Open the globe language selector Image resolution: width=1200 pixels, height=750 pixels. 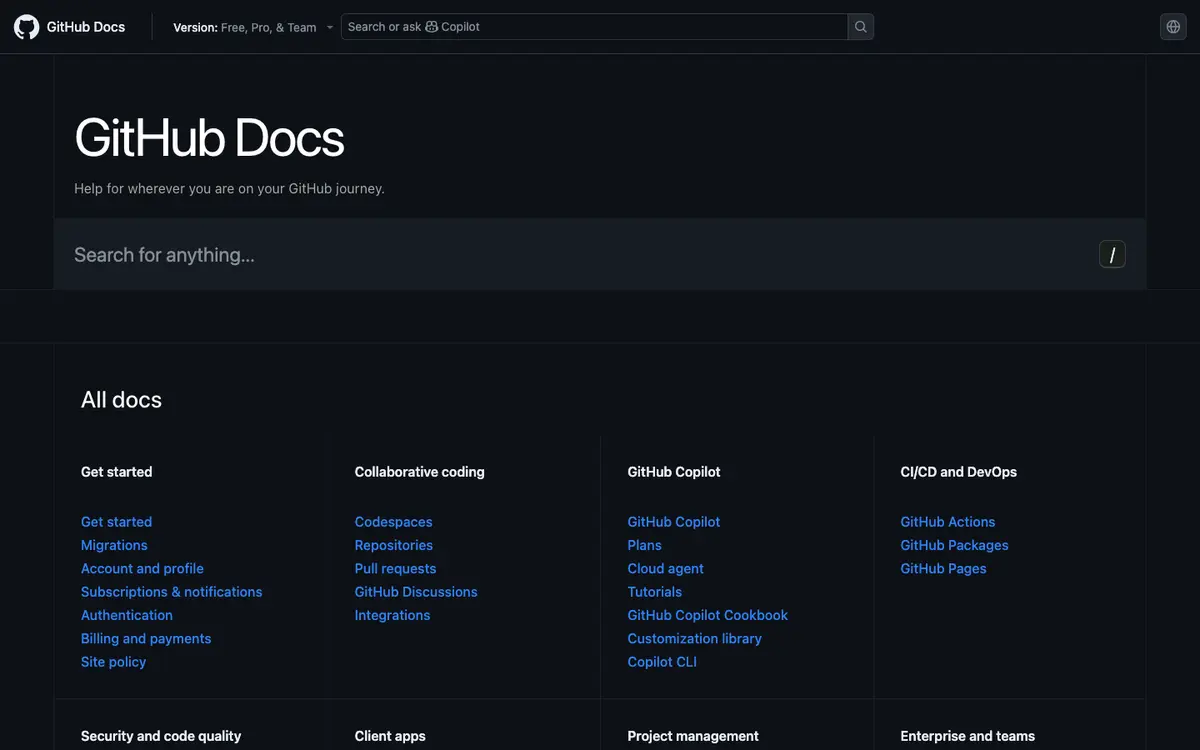point(1173,27)
